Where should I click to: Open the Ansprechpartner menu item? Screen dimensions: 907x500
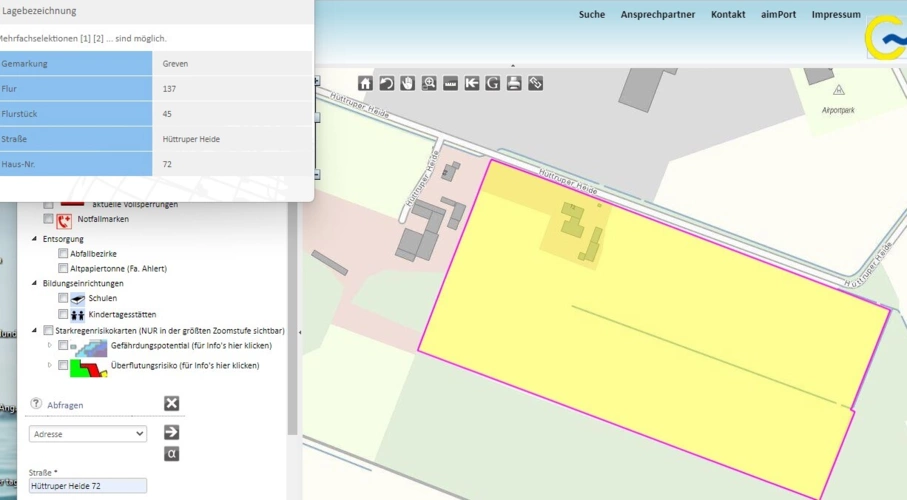click(657, 15)
